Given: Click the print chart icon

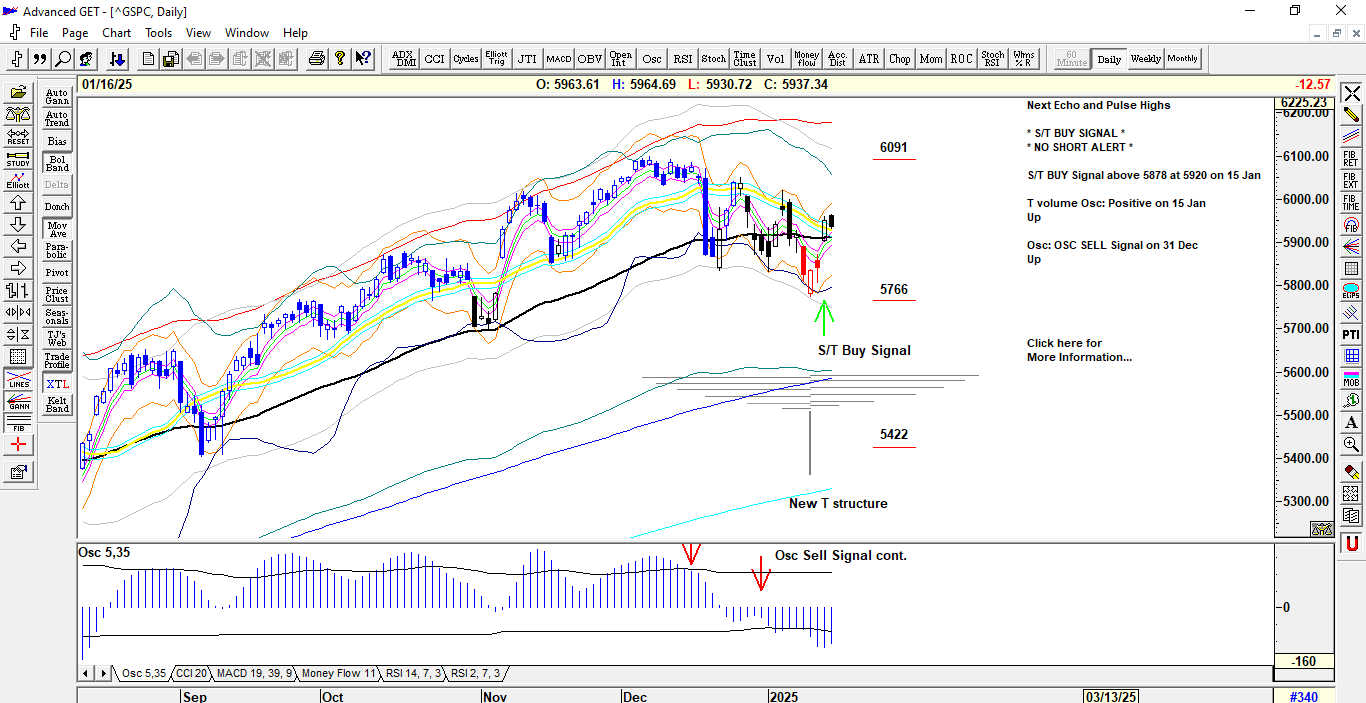Looking at the screenshot, I should 317,59.
